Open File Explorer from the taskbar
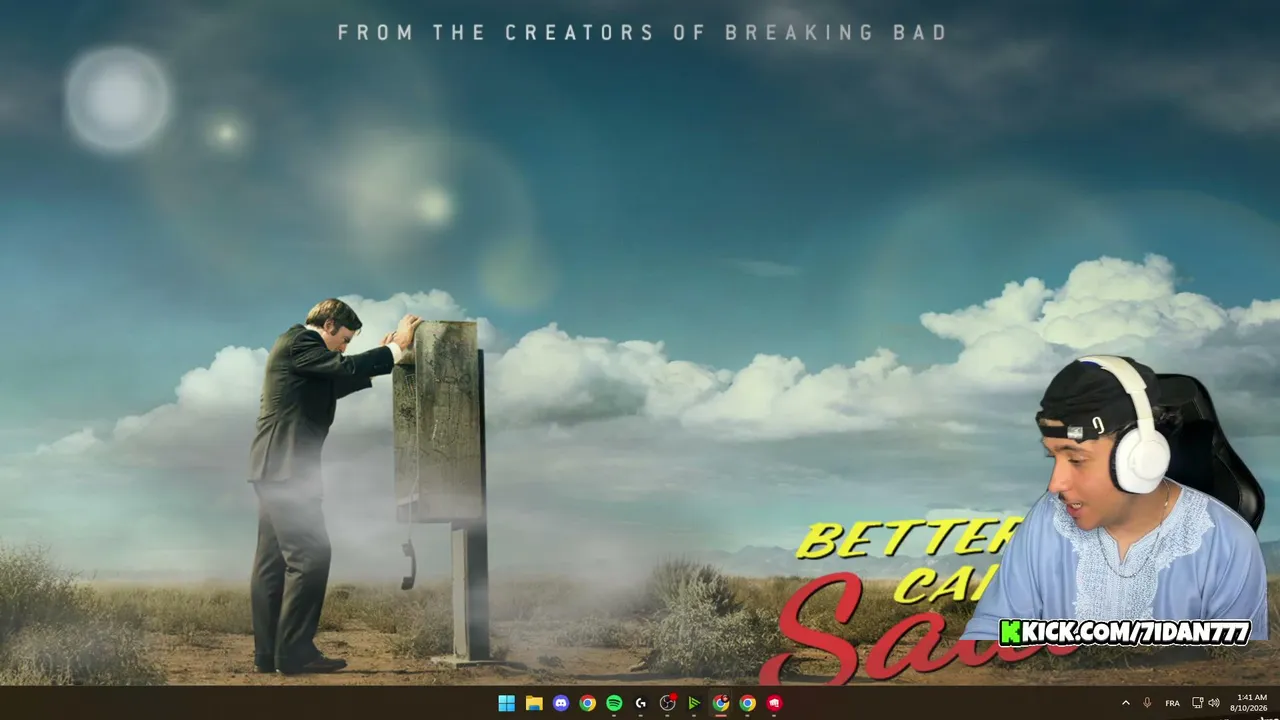The height and width of the screenshot is (720, 1280). [x=534, y=703]
